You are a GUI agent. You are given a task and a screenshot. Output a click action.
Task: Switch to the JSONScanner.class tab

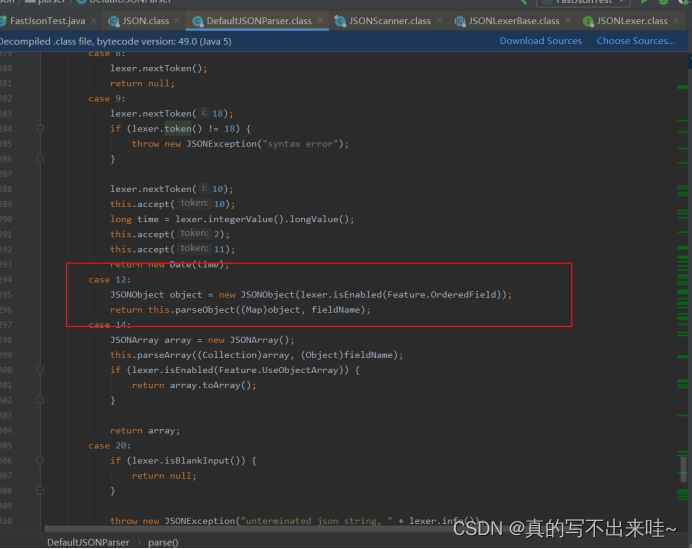coord(389,21)
